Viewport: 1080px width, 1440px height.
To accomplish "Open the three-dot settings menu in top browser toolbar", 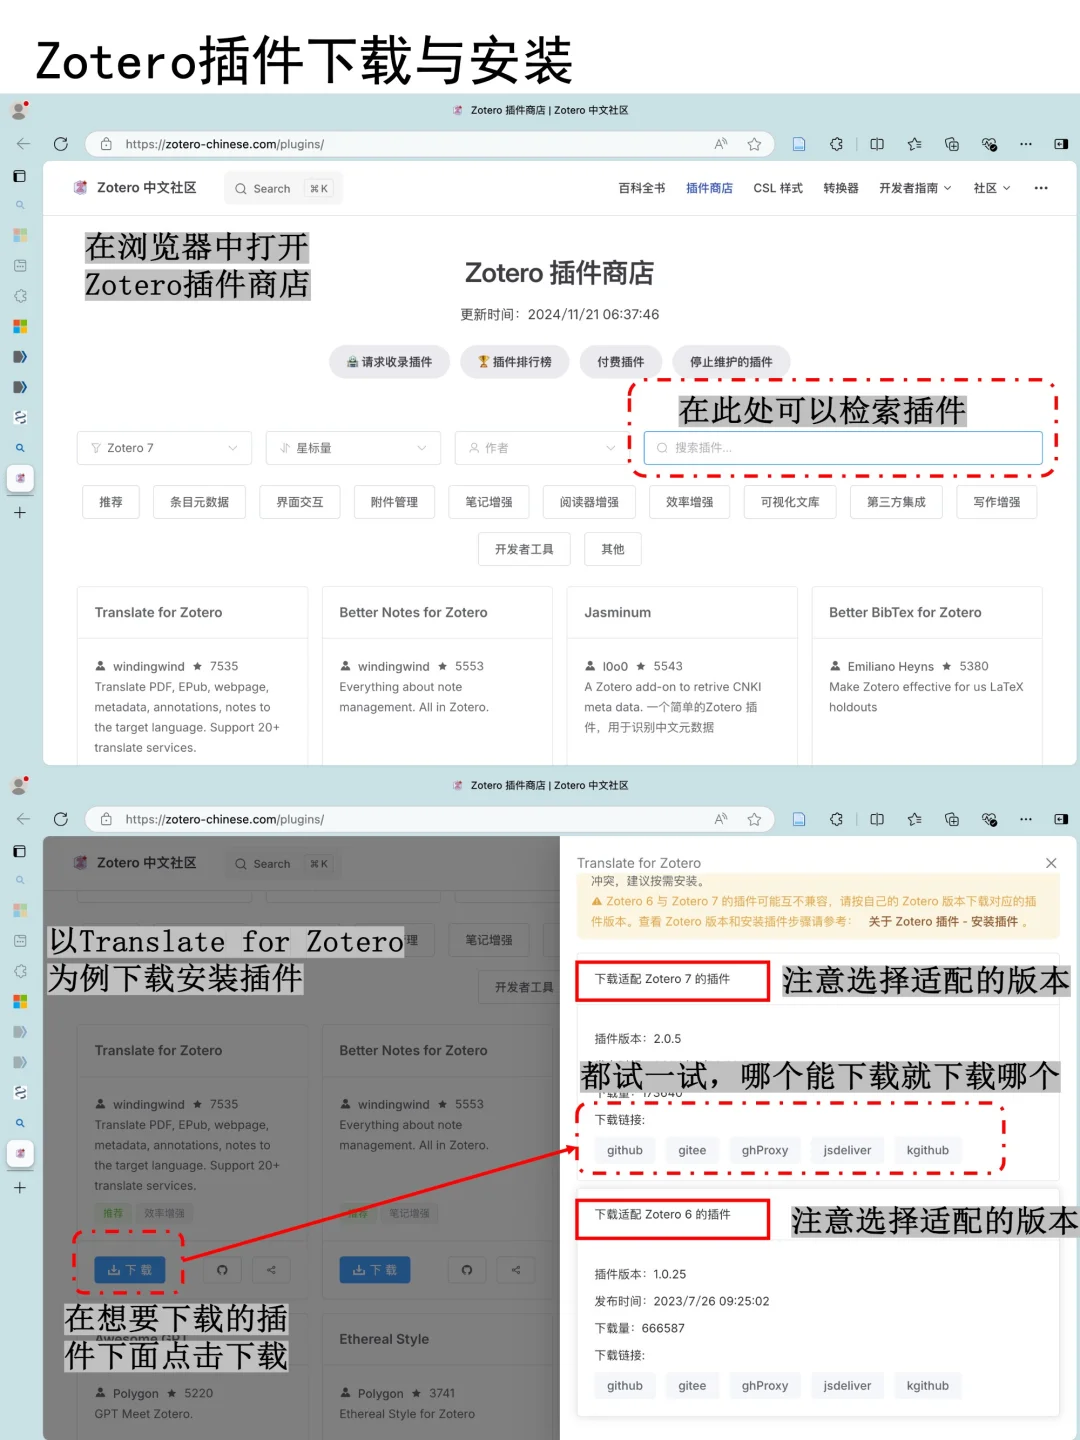I will [x=1025, y=144].
